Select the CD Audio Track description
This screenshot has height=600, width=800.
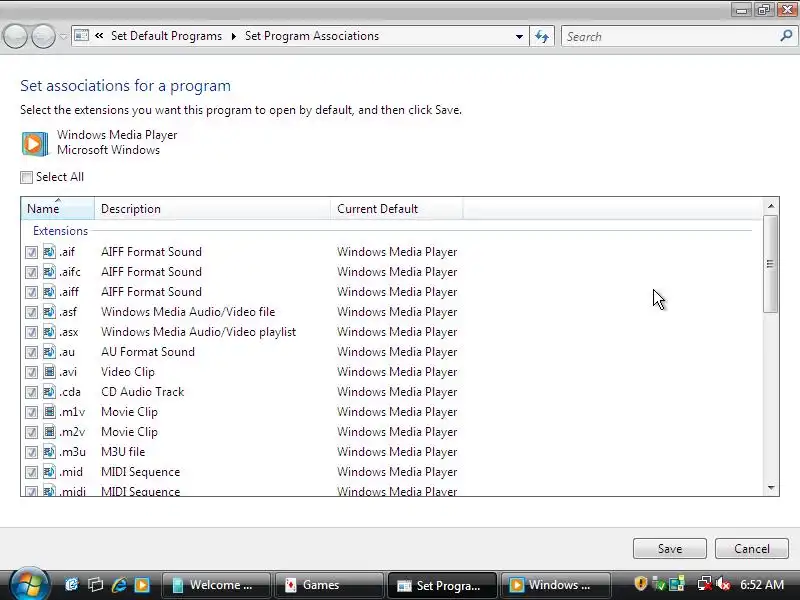click(142, 391)
